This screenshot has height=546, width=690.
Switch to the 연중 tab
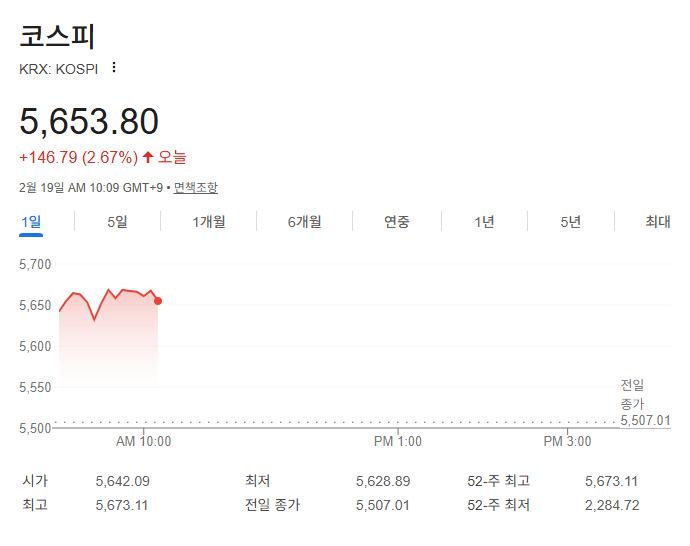click(397, 222)
